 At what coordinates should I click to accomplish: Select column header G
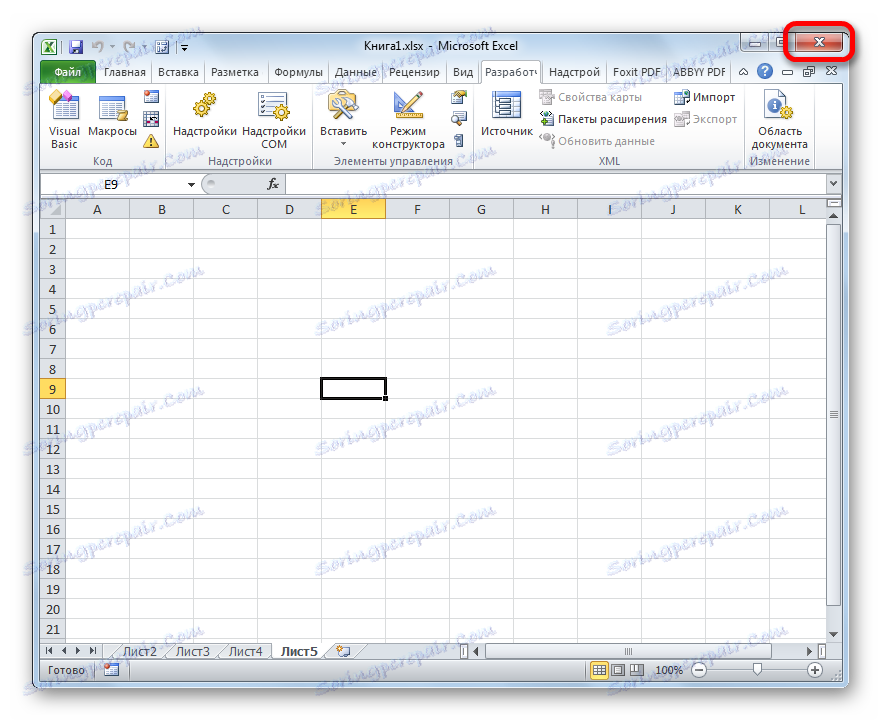pos(481,210)
